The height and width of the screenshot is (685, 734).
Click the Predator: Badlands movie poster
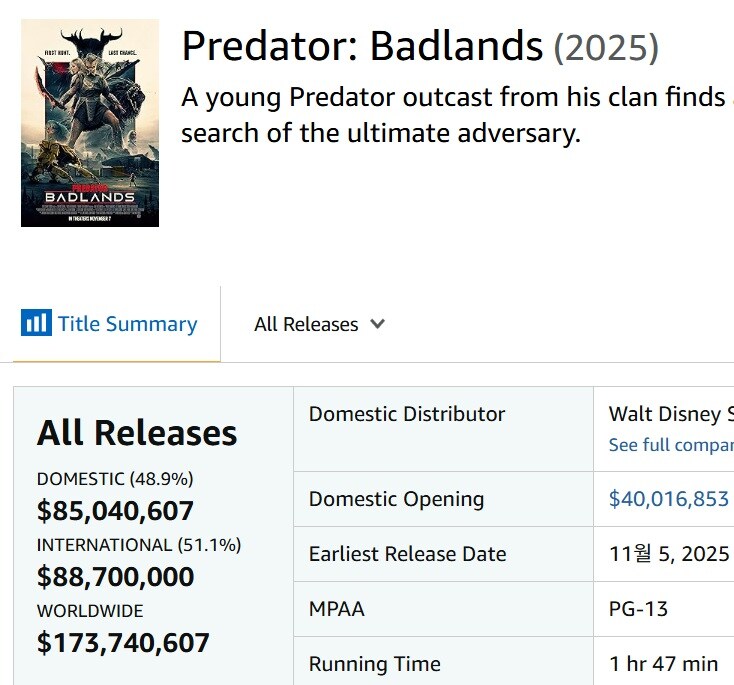[x=90, y=122]
